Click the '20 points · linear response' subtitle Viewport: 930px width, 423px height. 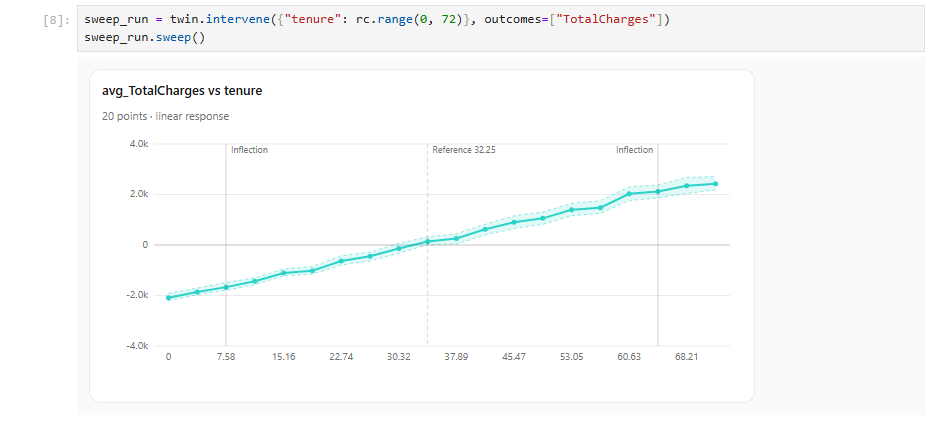coord(165,116)
